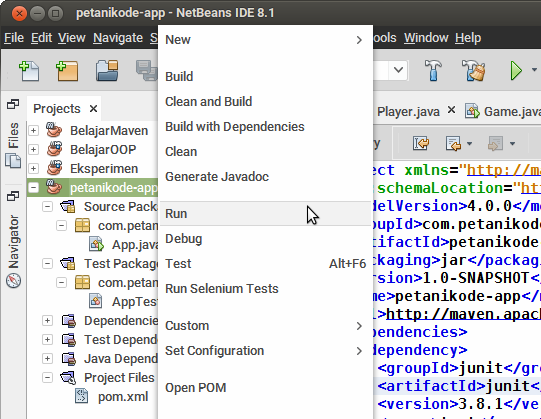Close the Projects tab
541x419 pixels.
coord(93,109)
